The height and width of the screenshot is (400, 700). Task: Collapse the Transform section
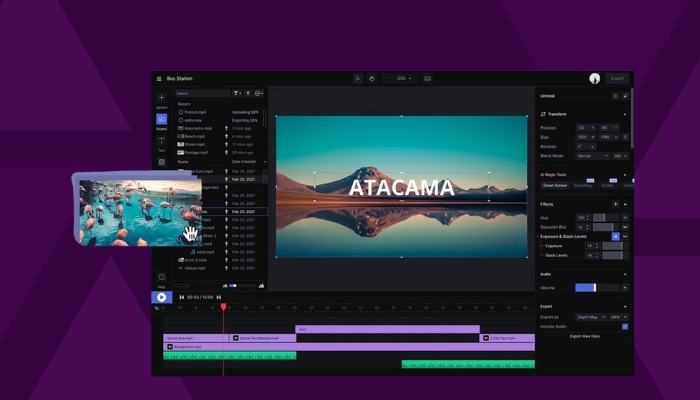[x=625, y=114]
